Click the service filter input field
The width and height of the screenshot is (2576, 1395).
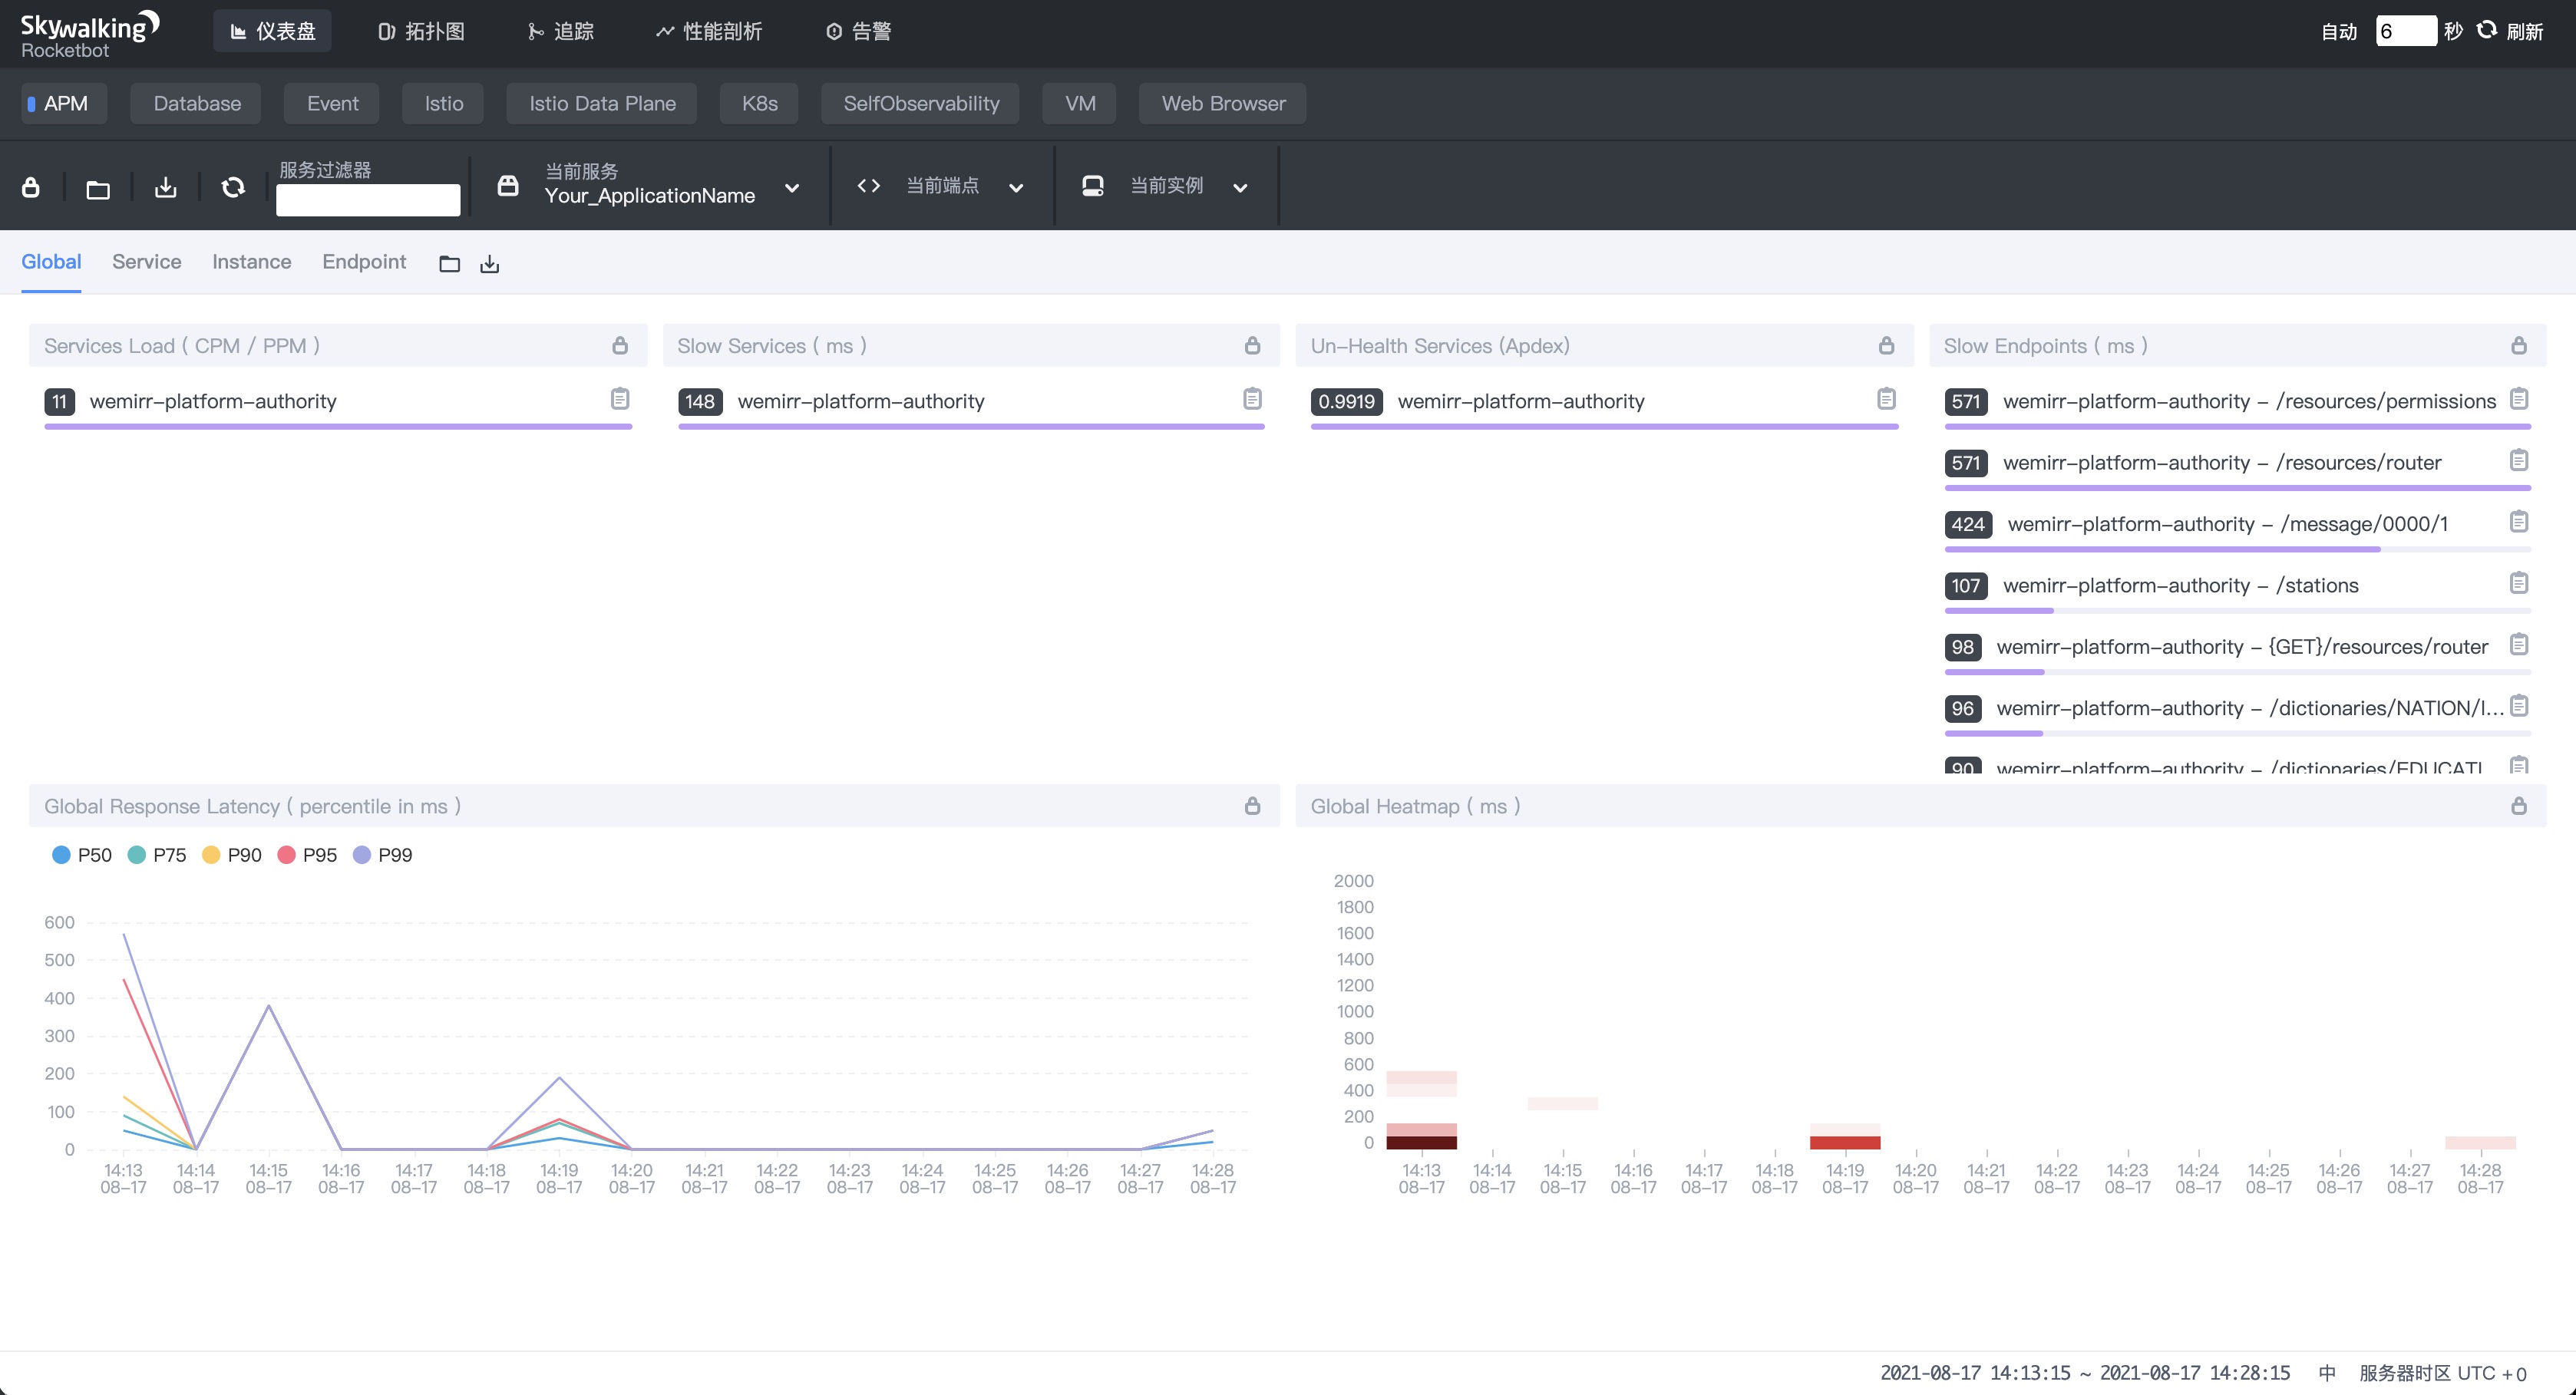coord(368,200)
